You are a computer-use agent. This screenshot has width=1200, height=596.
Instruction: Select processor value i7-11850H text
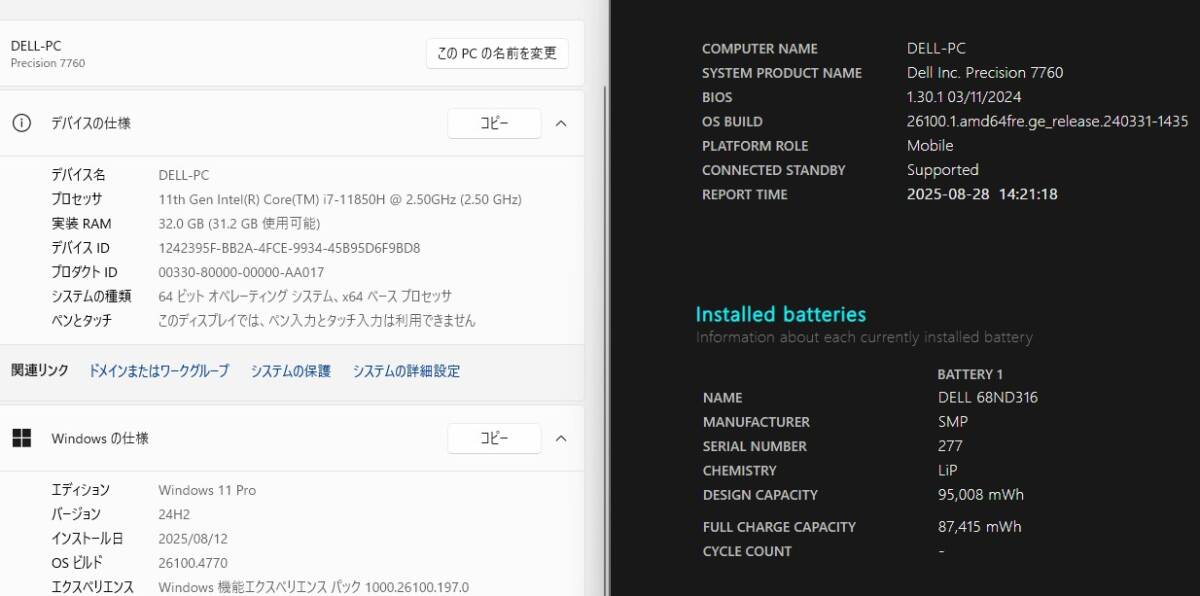(340, 199)
